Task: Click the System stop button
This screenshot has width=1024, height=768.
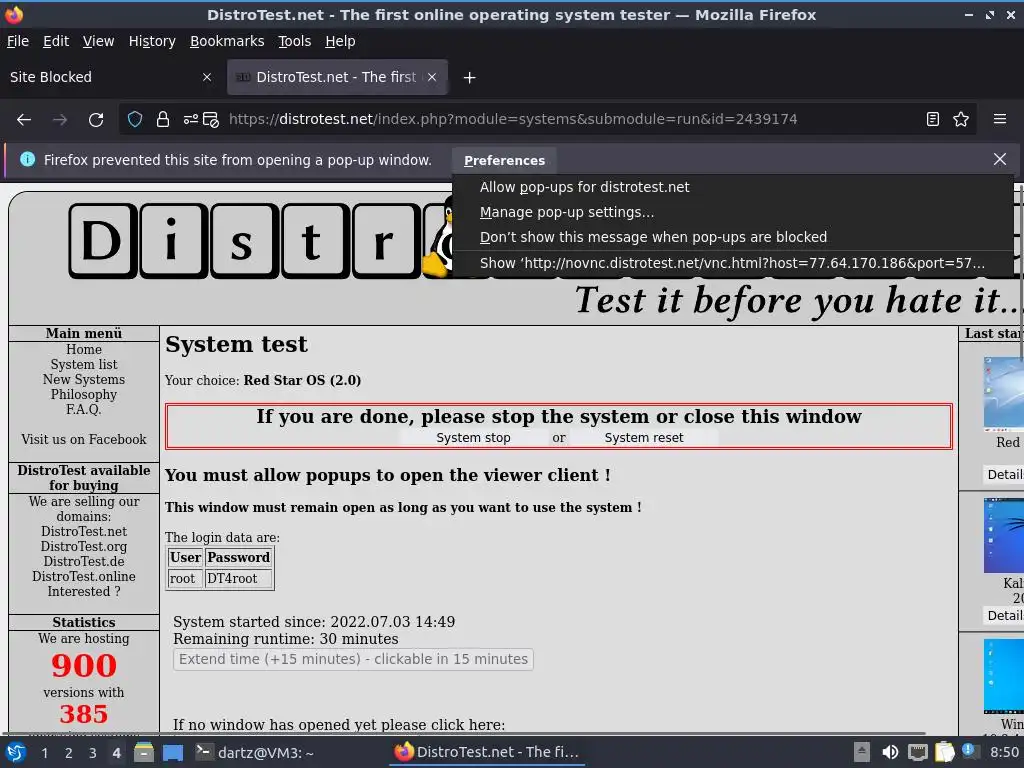Action: coord(473,438)
